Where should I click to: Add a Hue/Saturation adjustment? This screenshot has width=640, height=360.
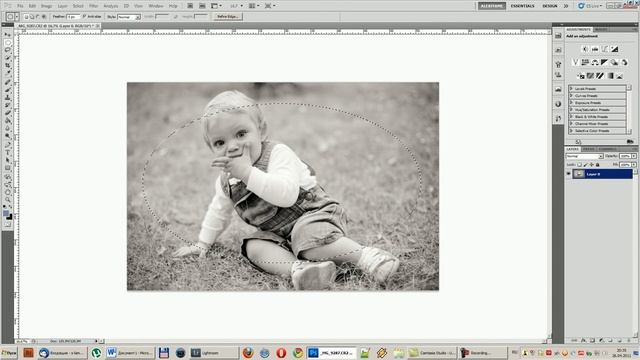(x=585, y=62)
